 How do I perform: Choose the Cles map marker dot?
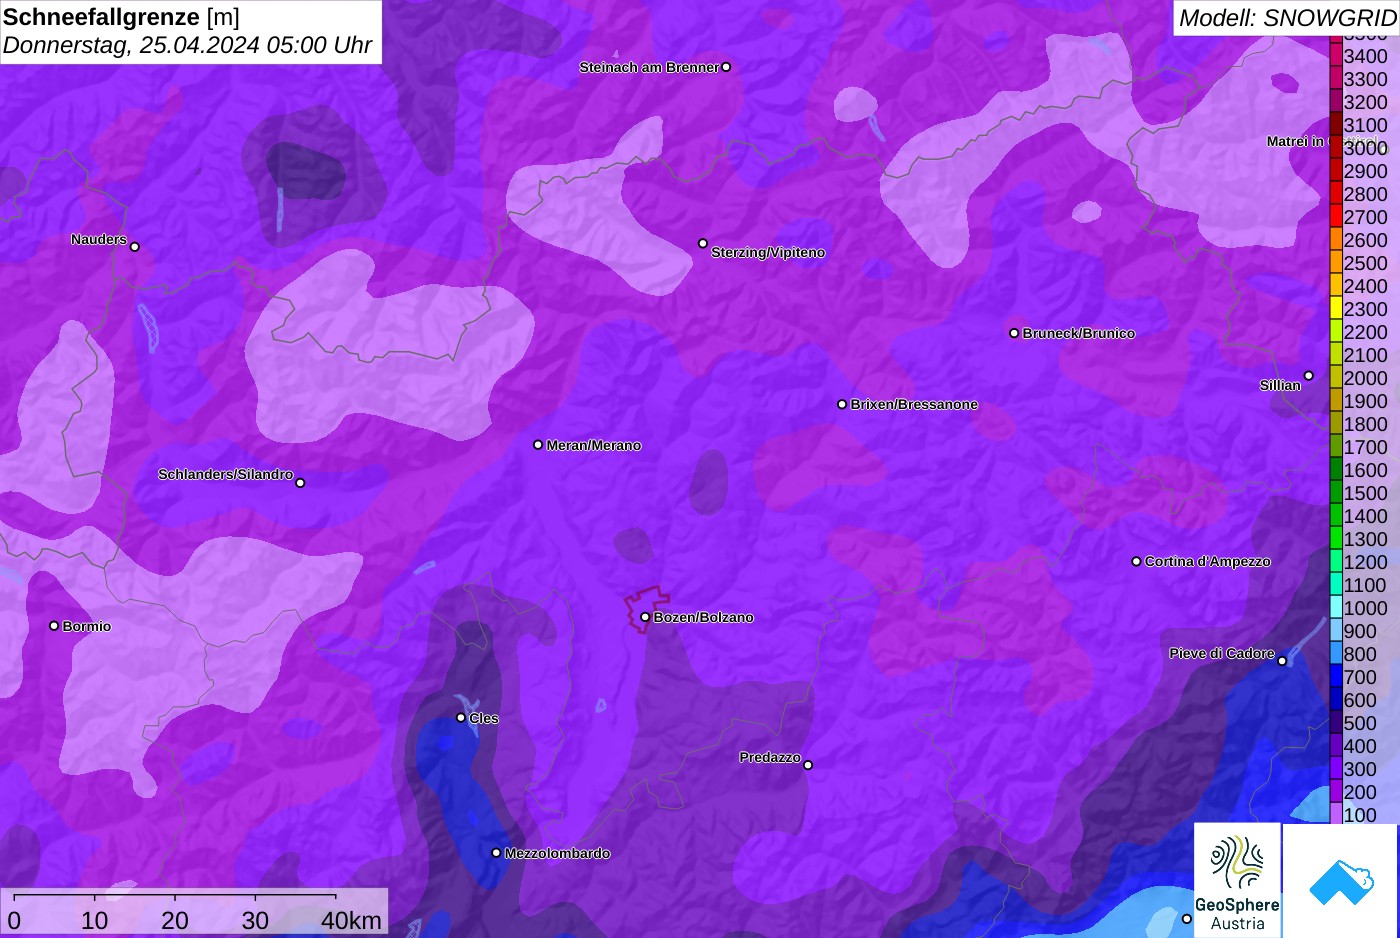[x=461, y=717]
